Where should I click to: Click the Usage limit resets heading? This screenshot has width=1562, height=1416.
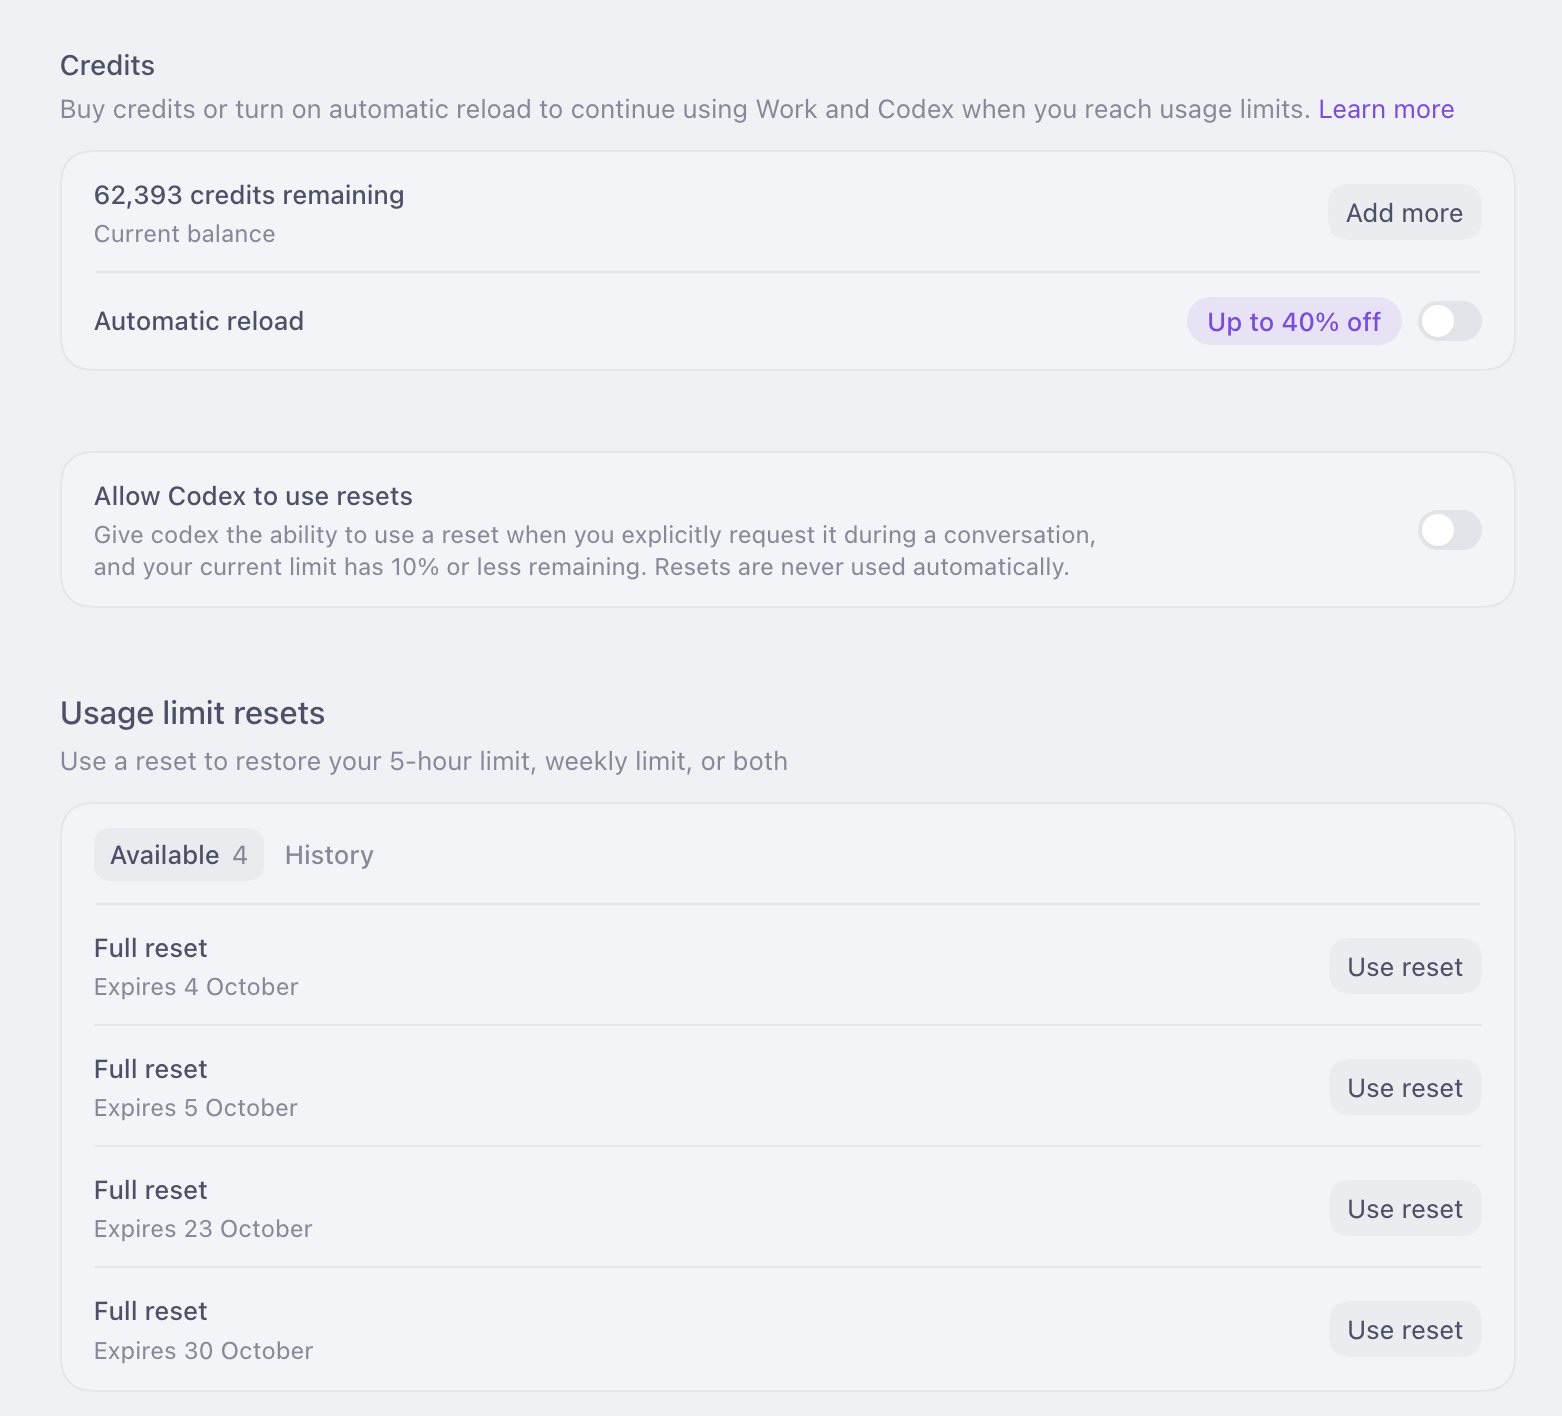tap(192, 713)
